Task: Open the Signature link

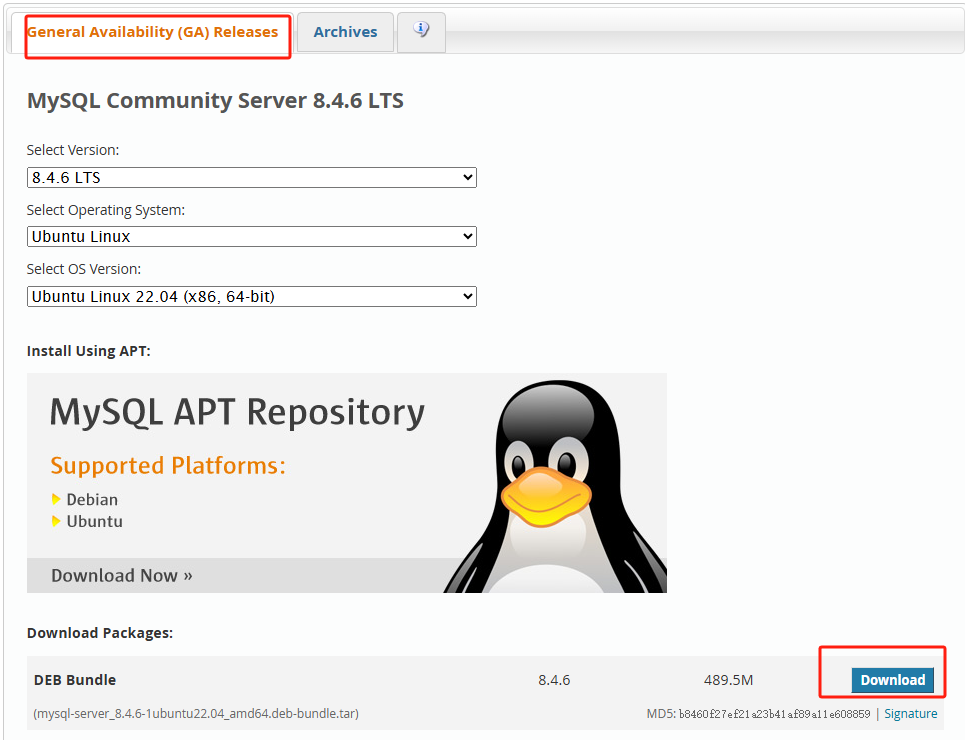Action: 911,714
